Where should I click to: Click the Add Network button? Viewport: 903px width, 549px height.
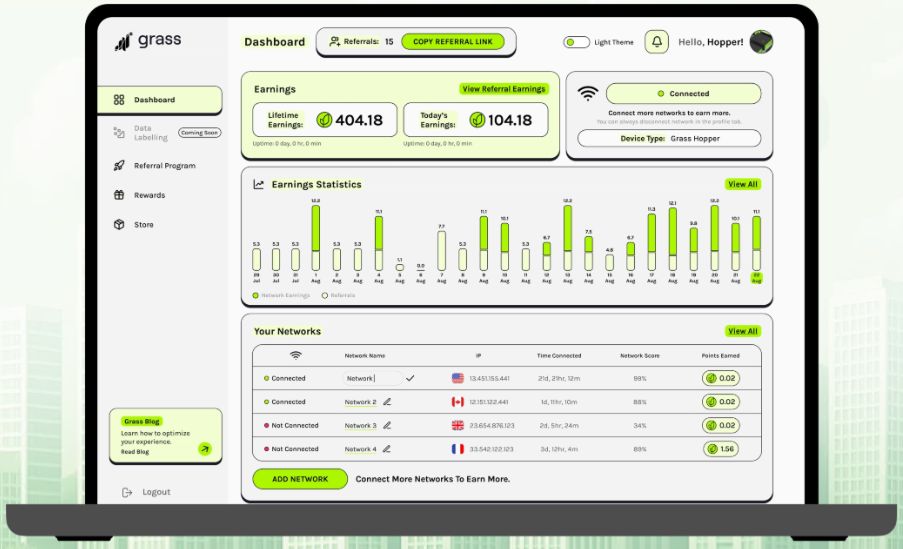pos(300,479)
